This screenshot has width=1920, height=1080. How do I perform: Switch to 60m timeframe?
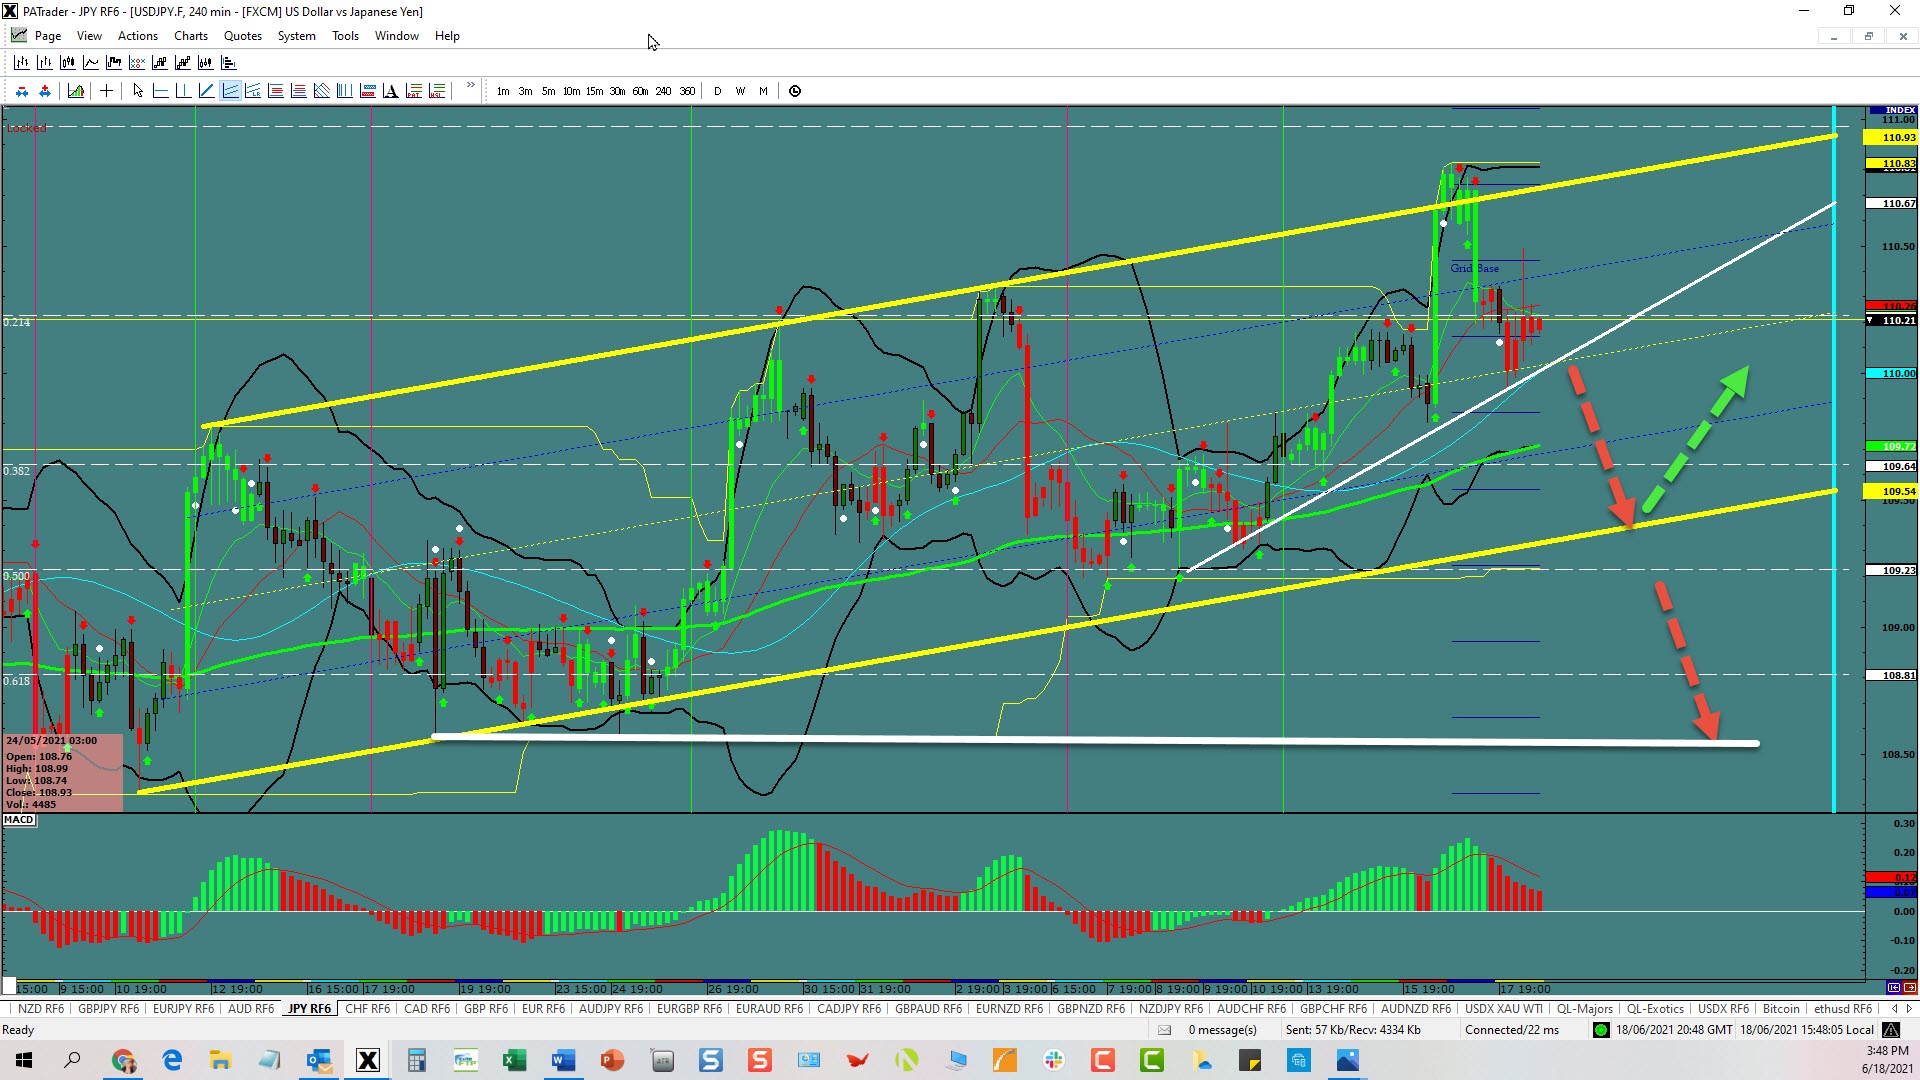click(640, 91)
